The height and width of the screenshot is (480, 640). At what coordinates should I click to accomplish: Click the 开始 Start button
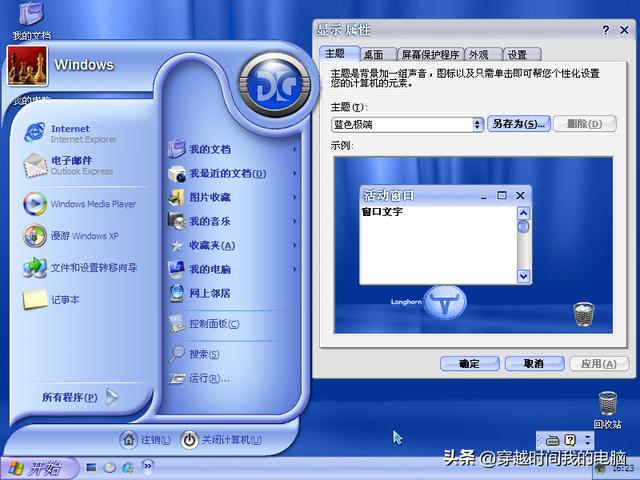(x=39, y=468)
